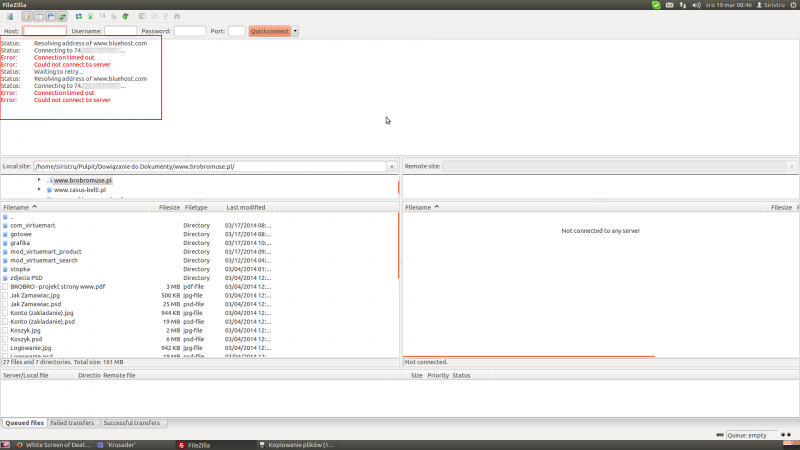Open the directory listing filters dialog
Image resolution: width=800 pixels, height=450 pixels.
(142, 17)
